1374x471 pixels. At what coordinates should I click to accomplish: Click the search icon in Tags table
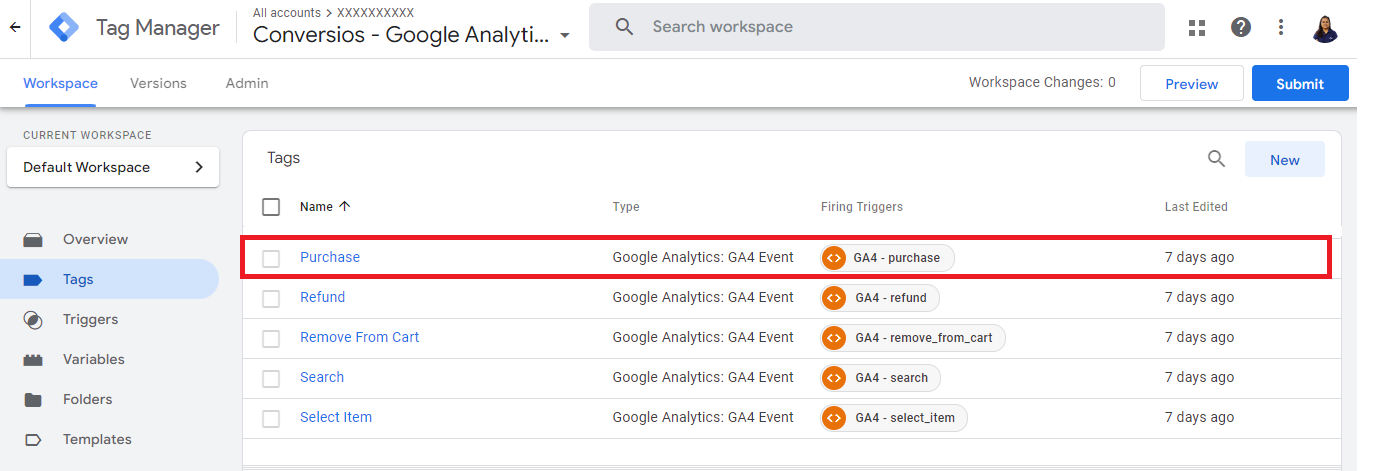pos(1216,159)
